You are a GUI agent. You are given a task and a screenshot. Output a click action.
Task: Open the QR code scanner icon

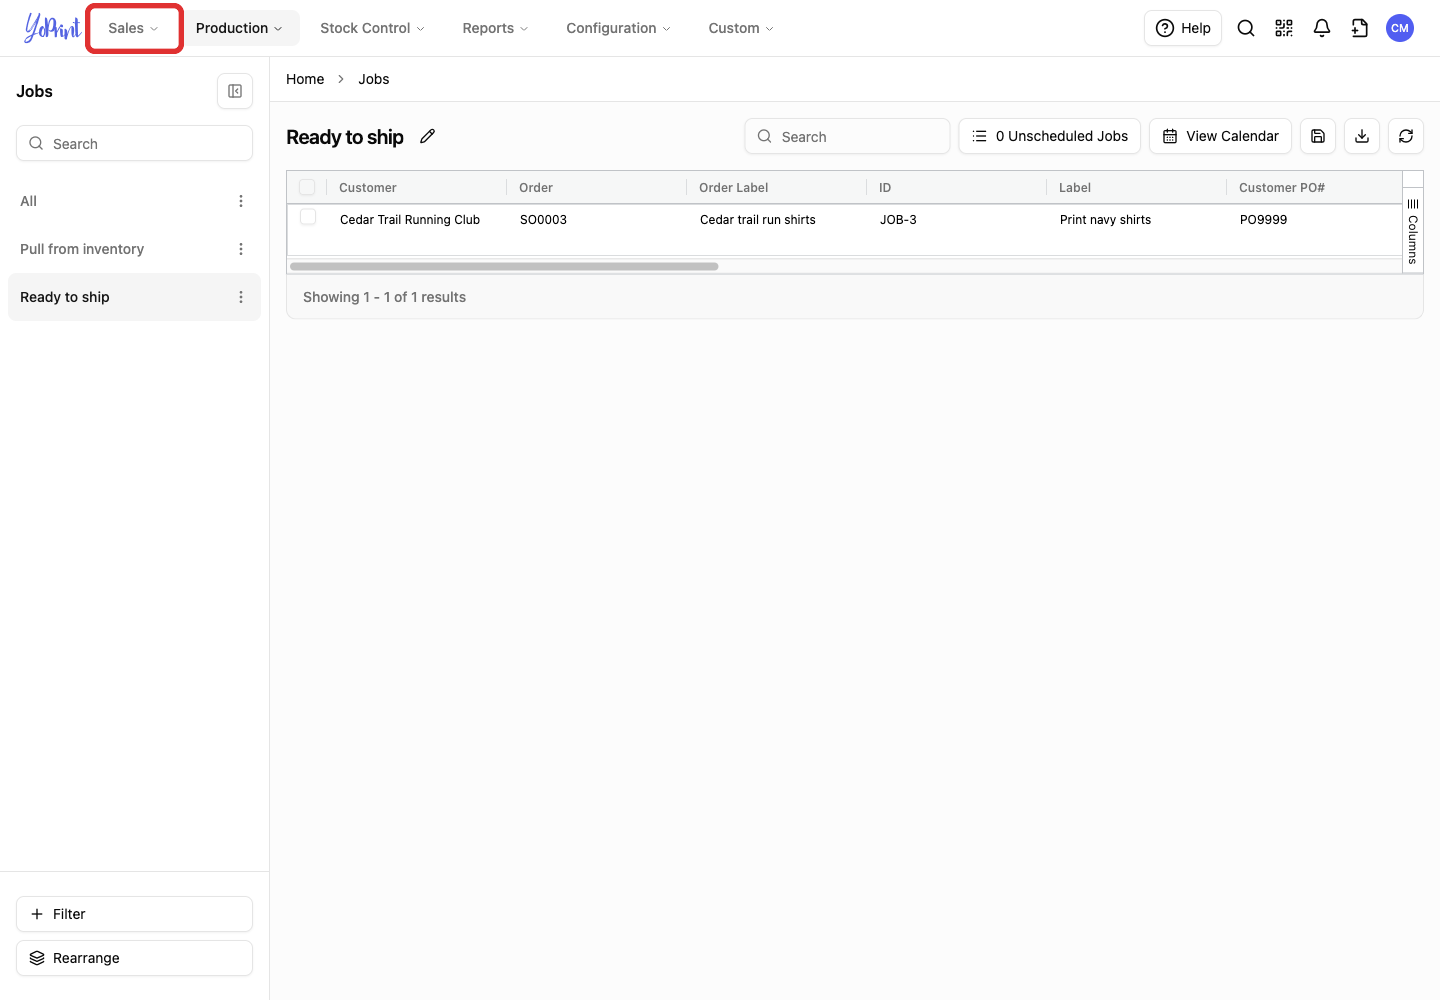tap(1284, 28)
